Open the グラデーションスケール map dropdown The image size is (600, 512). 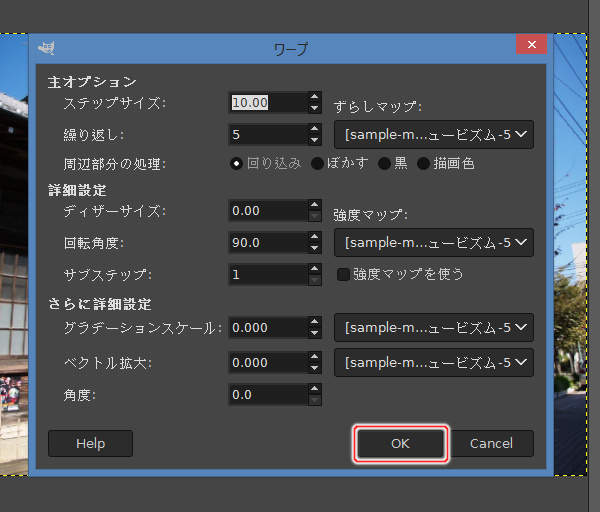tap(434, 328)
